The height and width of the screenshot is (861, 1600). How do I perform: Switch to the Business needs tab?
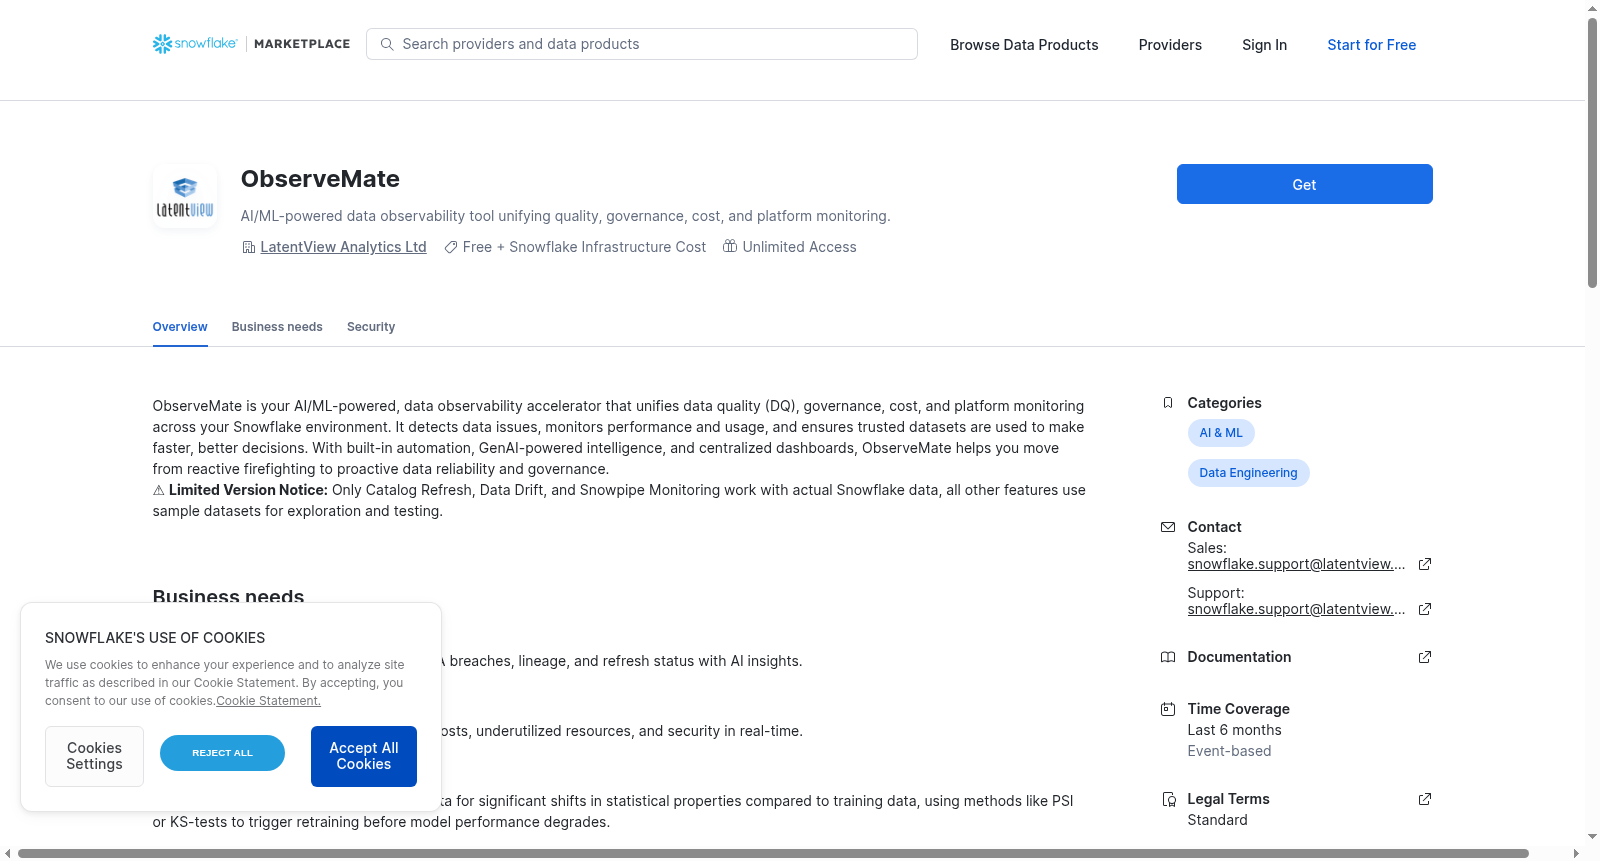pos(277,327)
